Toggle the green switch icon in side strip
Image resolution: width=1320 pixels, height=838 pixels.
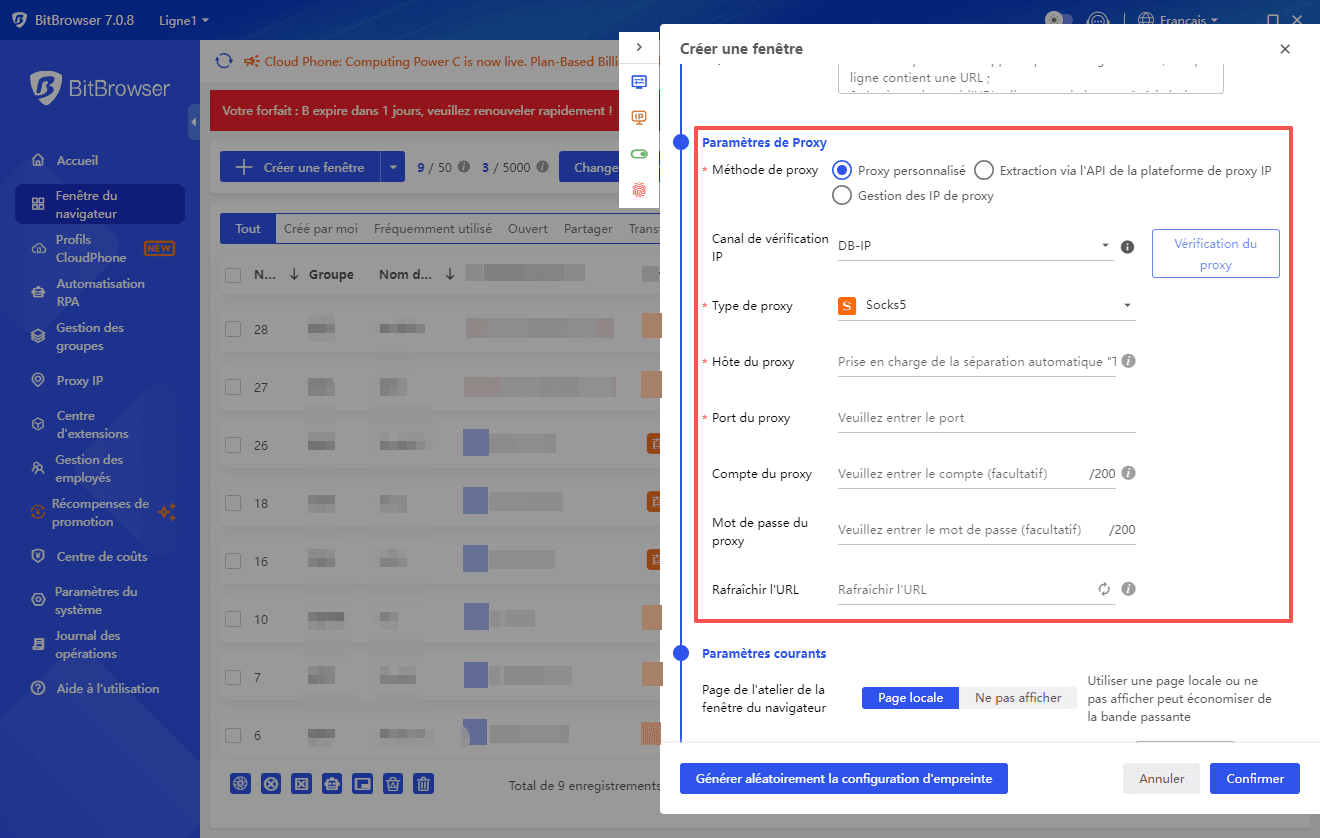pyautogui.click(x=640, y=153)
